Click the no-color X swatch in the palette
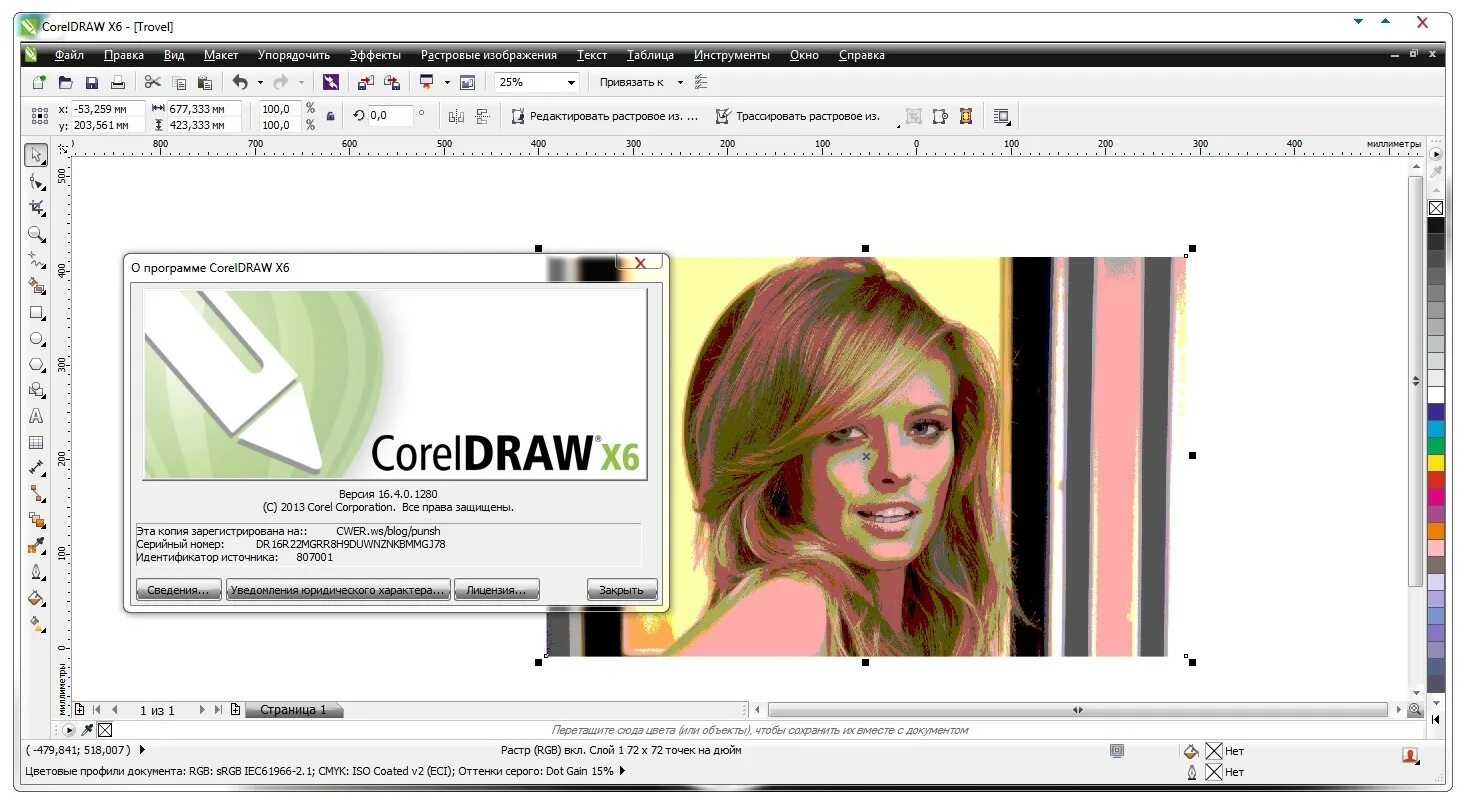Screen dimensions: 1470x811 coord(1436,208)
